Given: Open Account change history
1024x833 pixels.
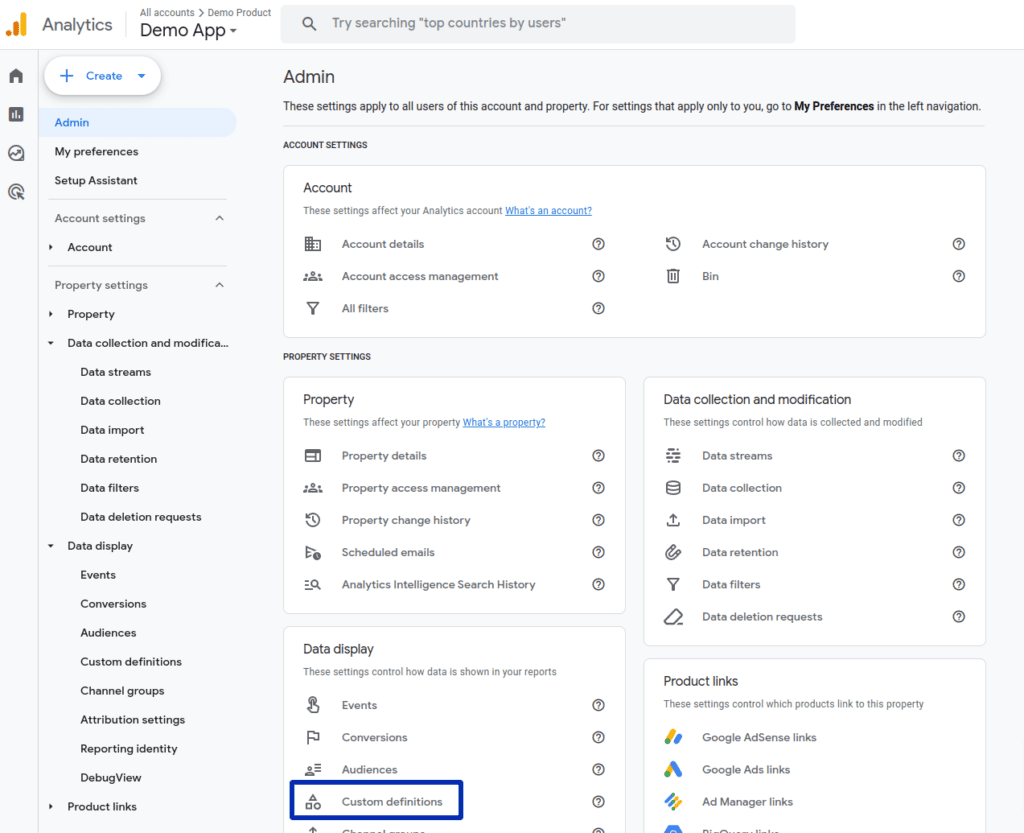Looking at the screenshot, I should point(765,244).
